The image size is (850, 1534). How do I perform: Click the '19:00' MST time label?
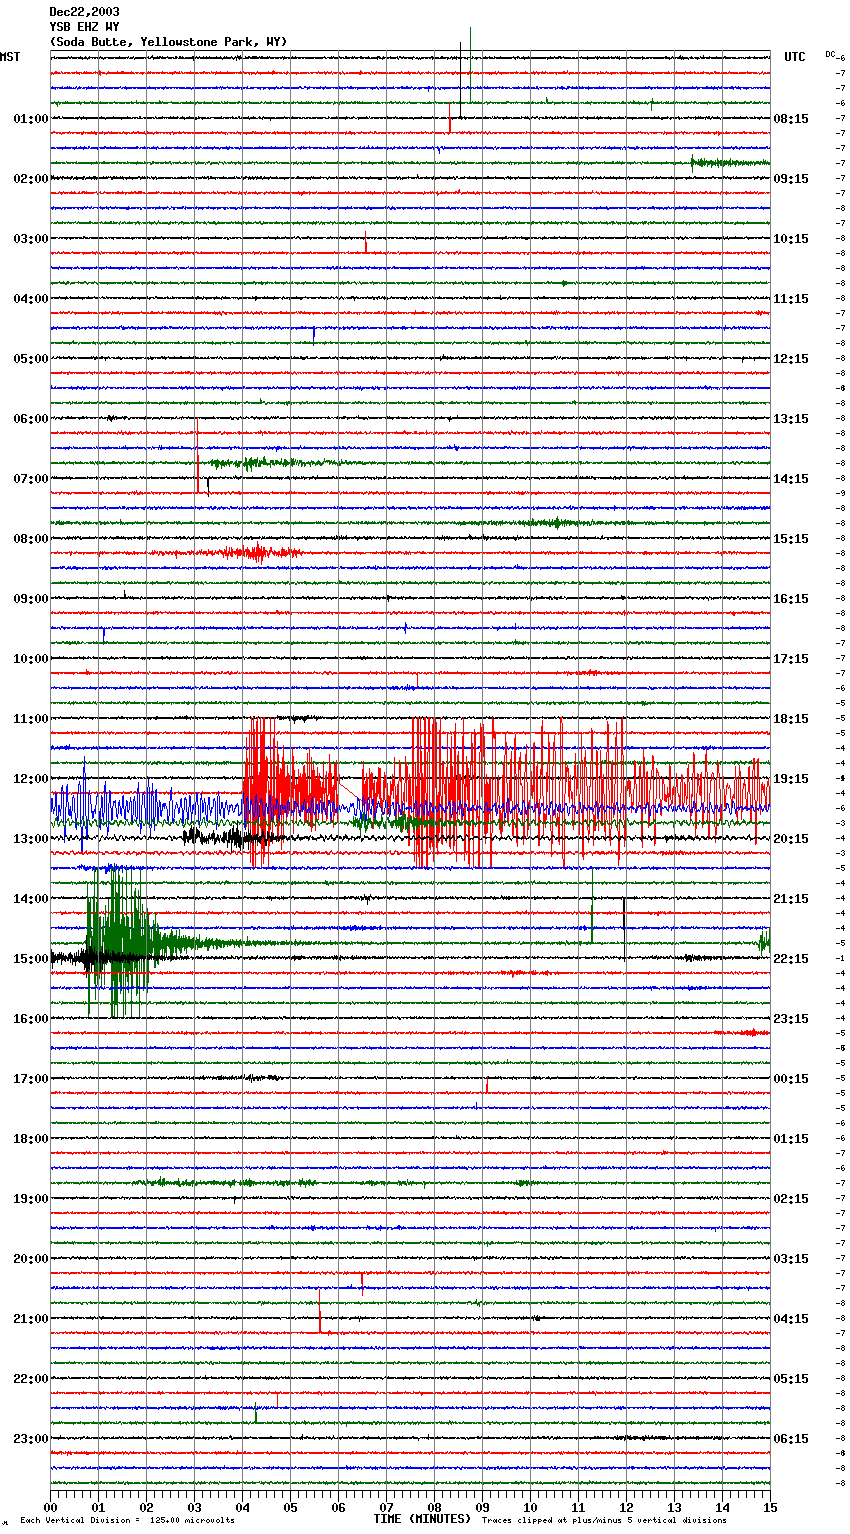pos(31,1199)
